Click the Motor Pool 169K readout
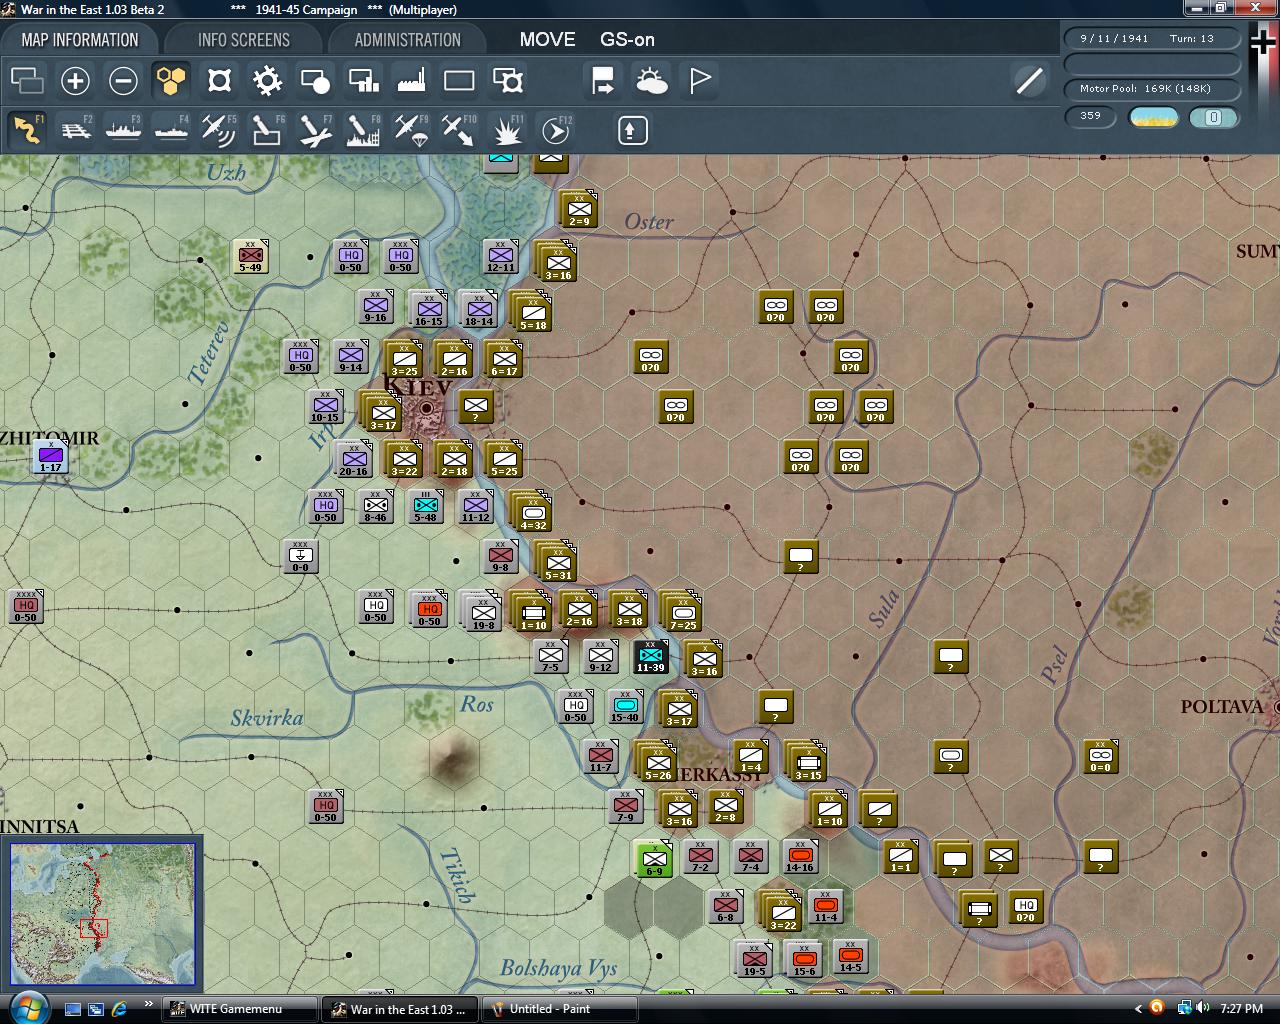 click(1151, 88)
